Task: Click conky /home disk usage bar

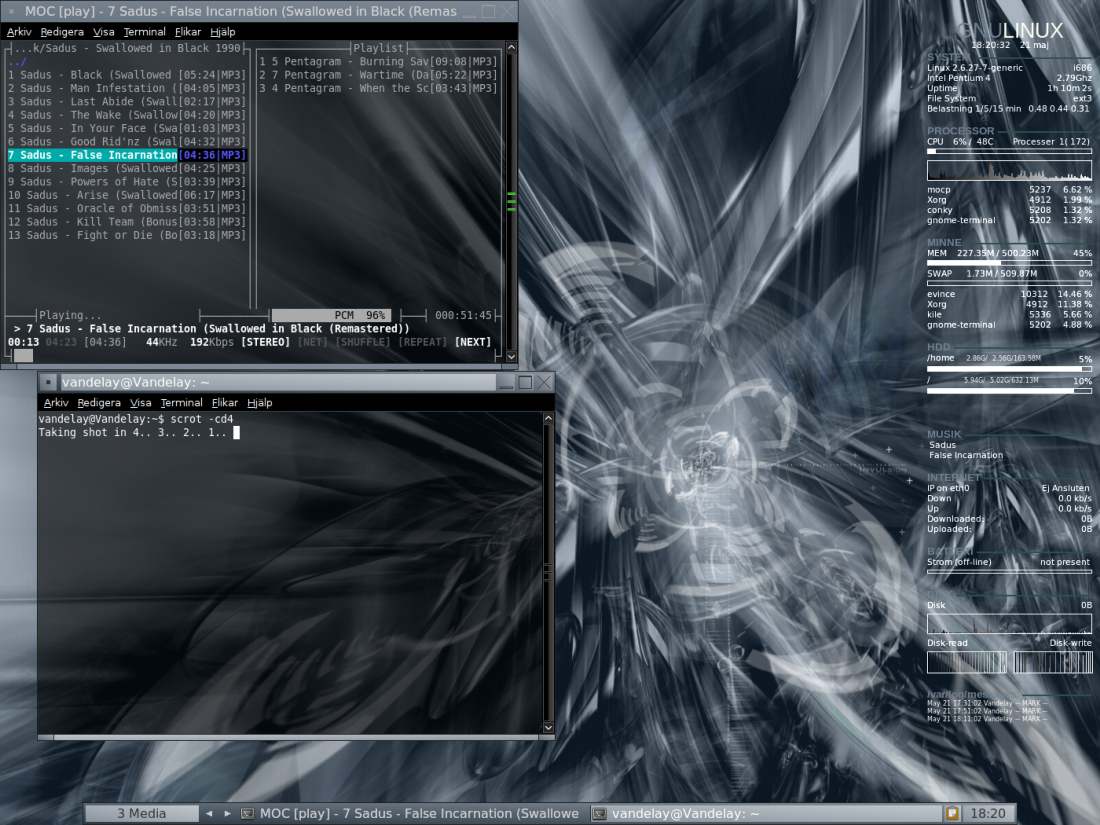Action: pos(1009,368)
